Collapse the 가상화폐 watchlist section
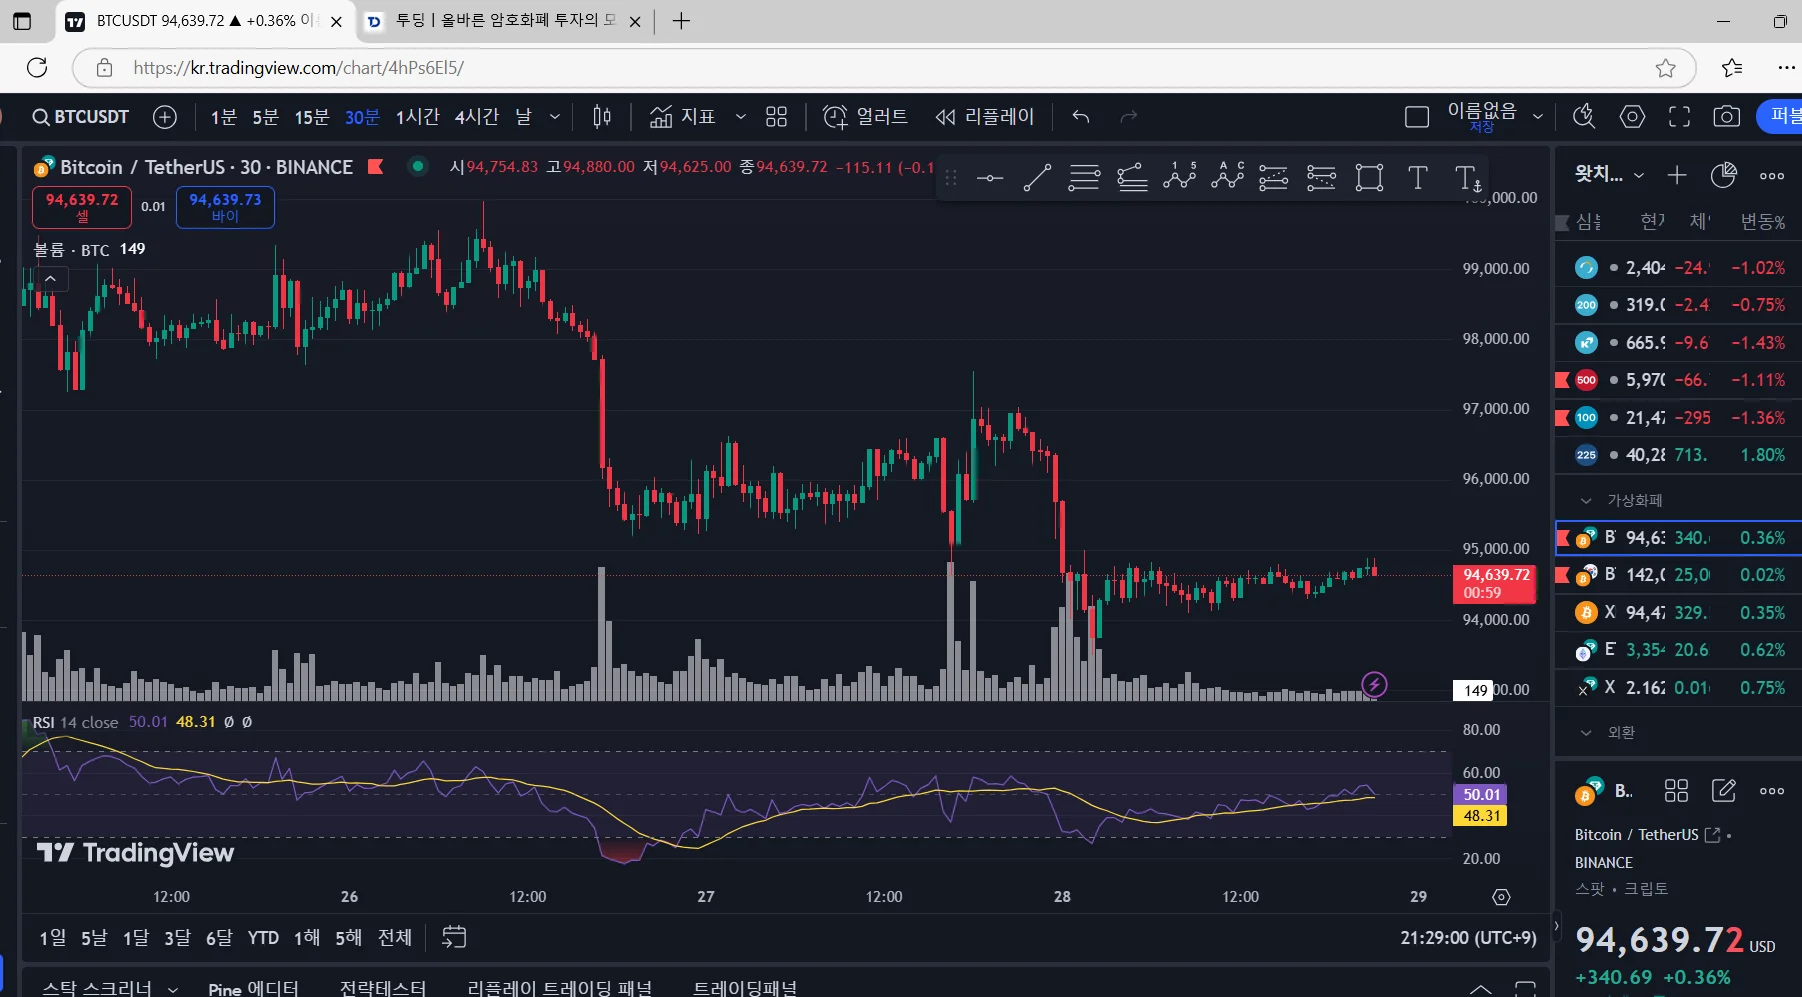1802x997 pixels. (x=1586, y=500)
